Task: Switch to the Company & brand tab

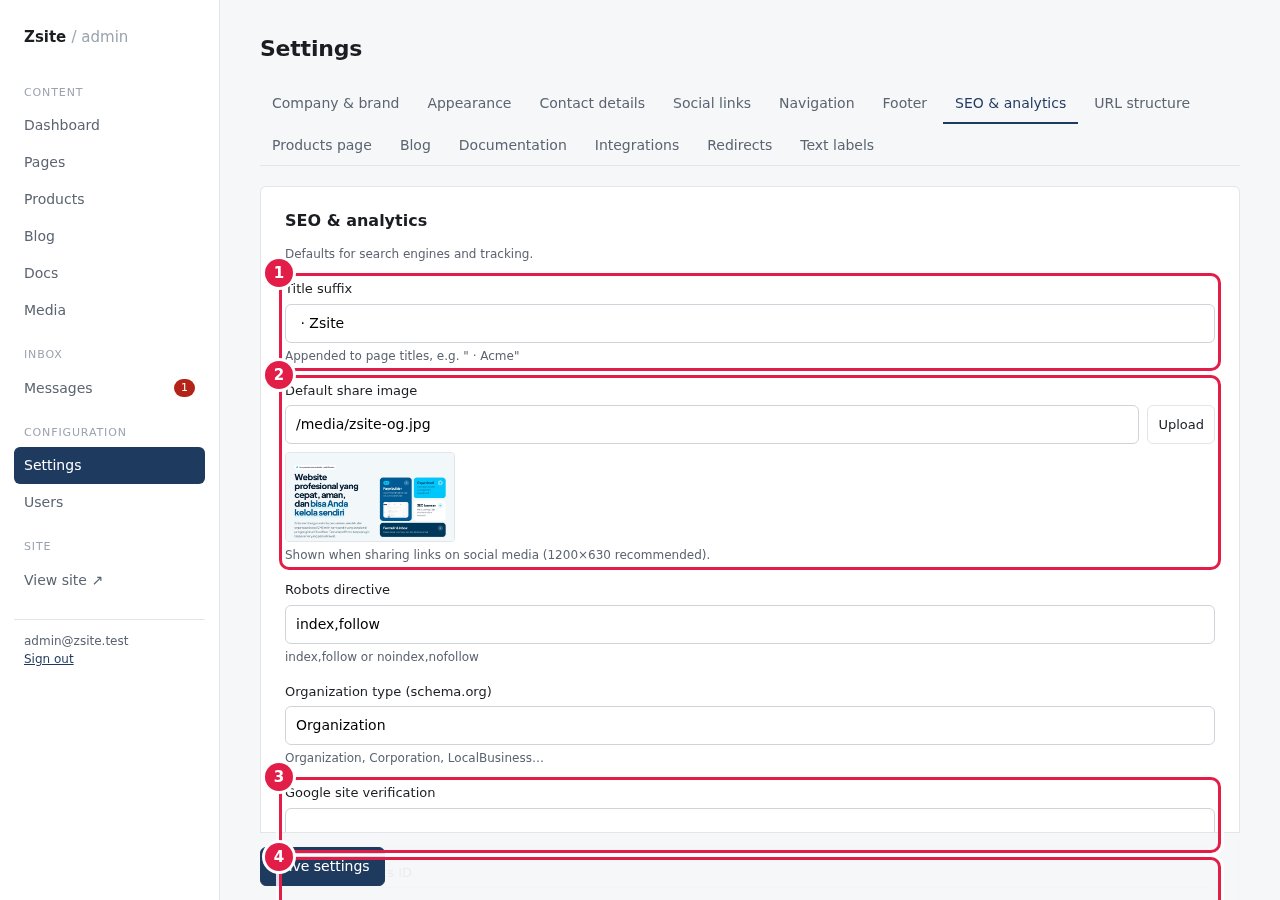Action: coord(335,103)
